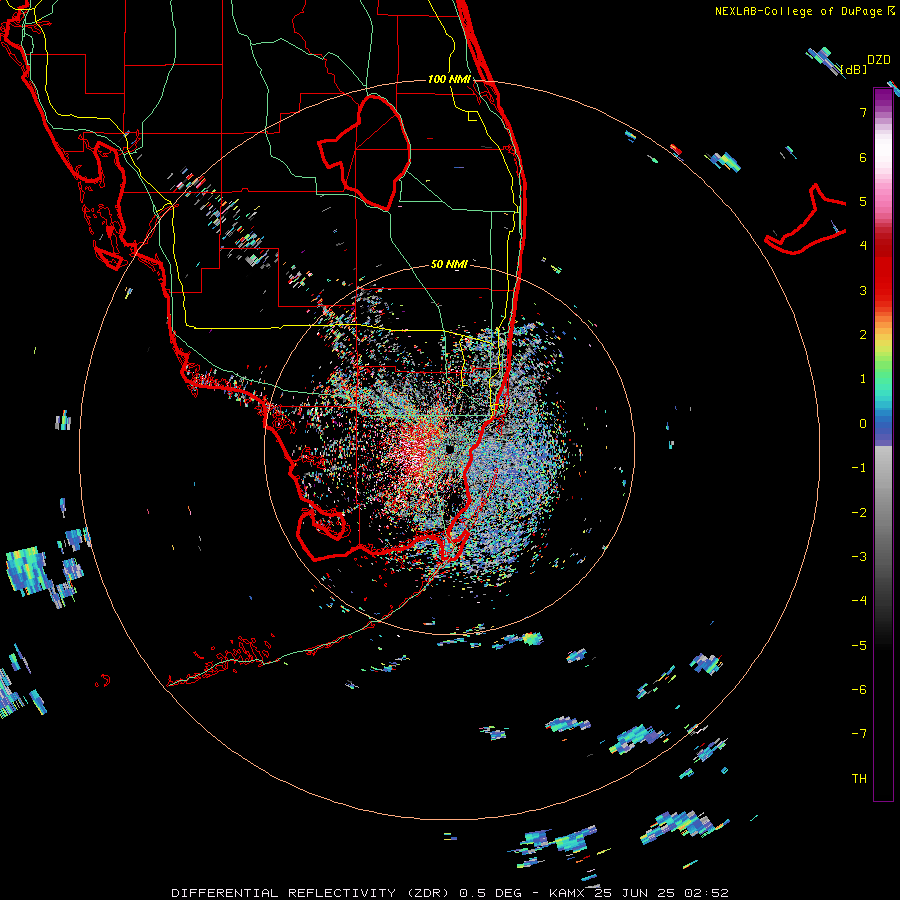The width and height of the screenshot is (900, 900).
Task: Click the Differential Reflectivity (ZDR) footer caption
Action: pos(450,893)
